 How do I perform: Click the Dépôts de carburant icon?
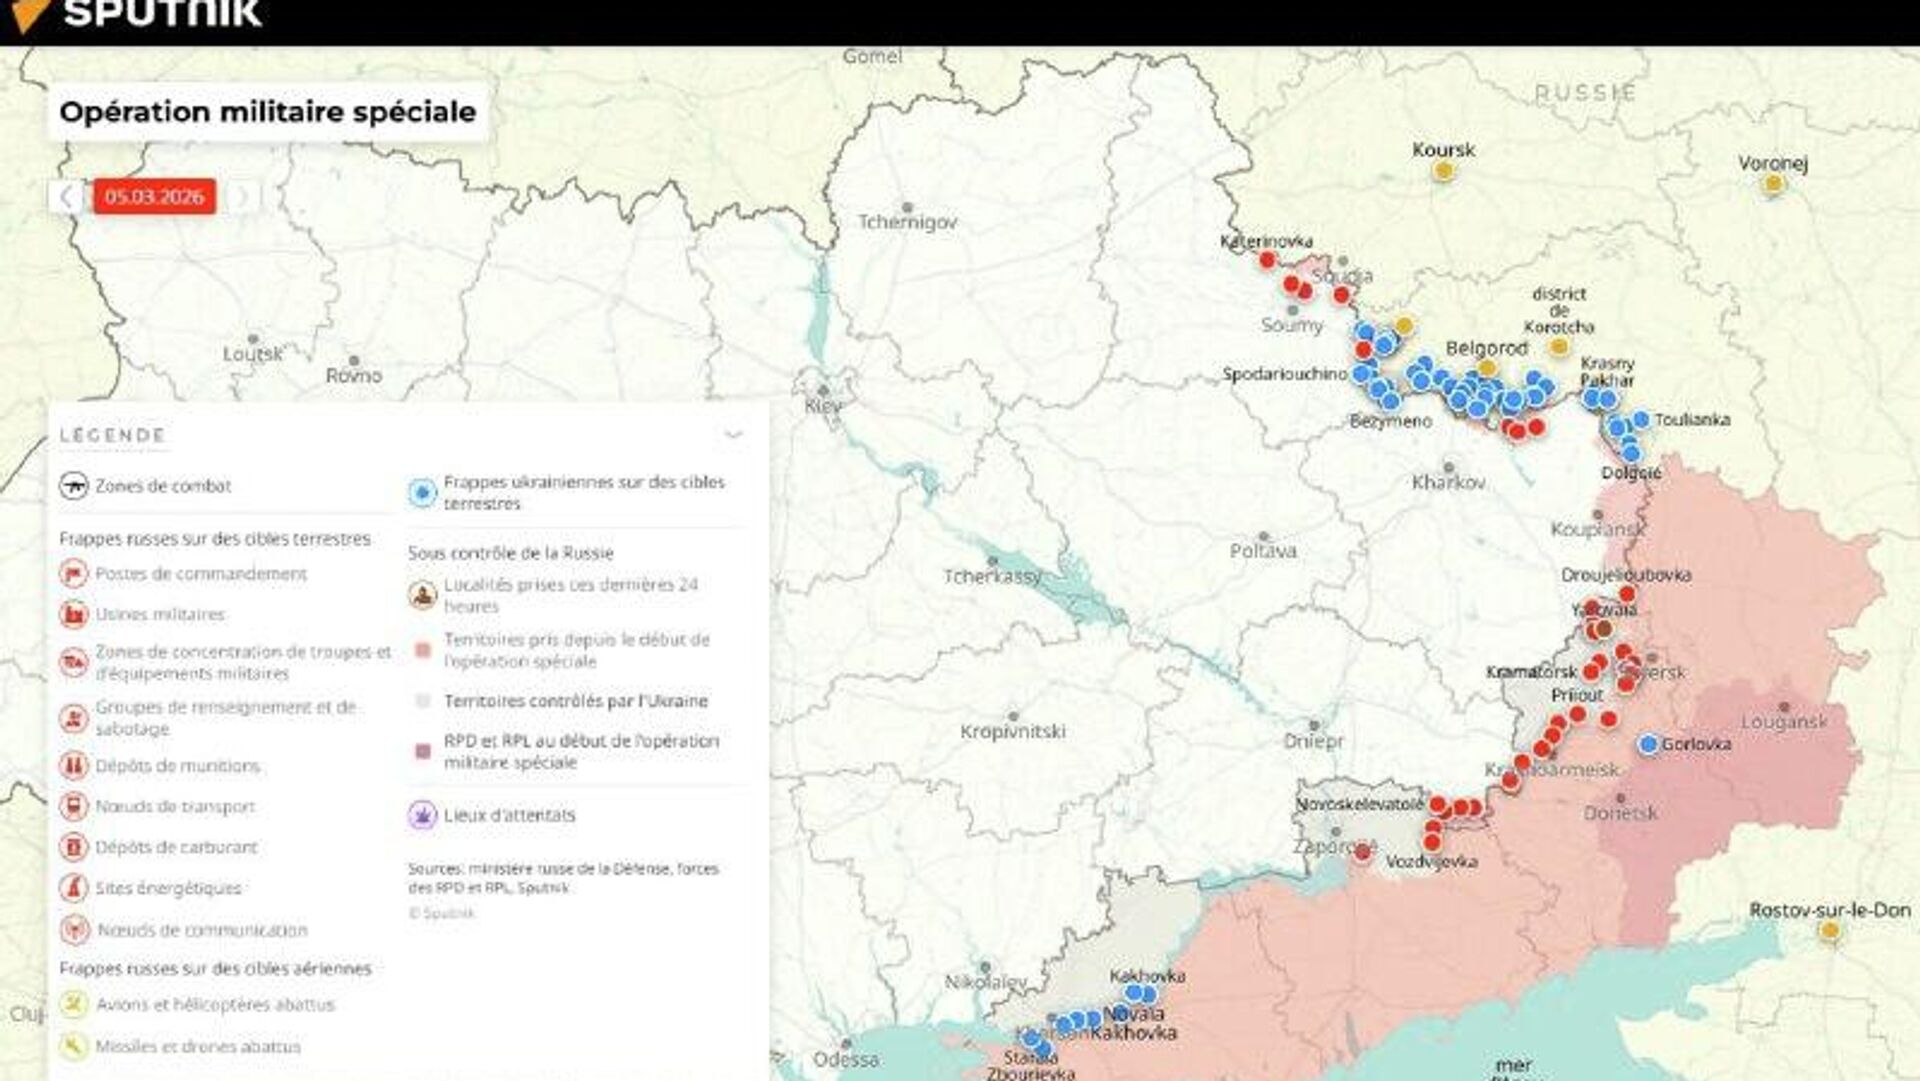(x=73, y=847)
